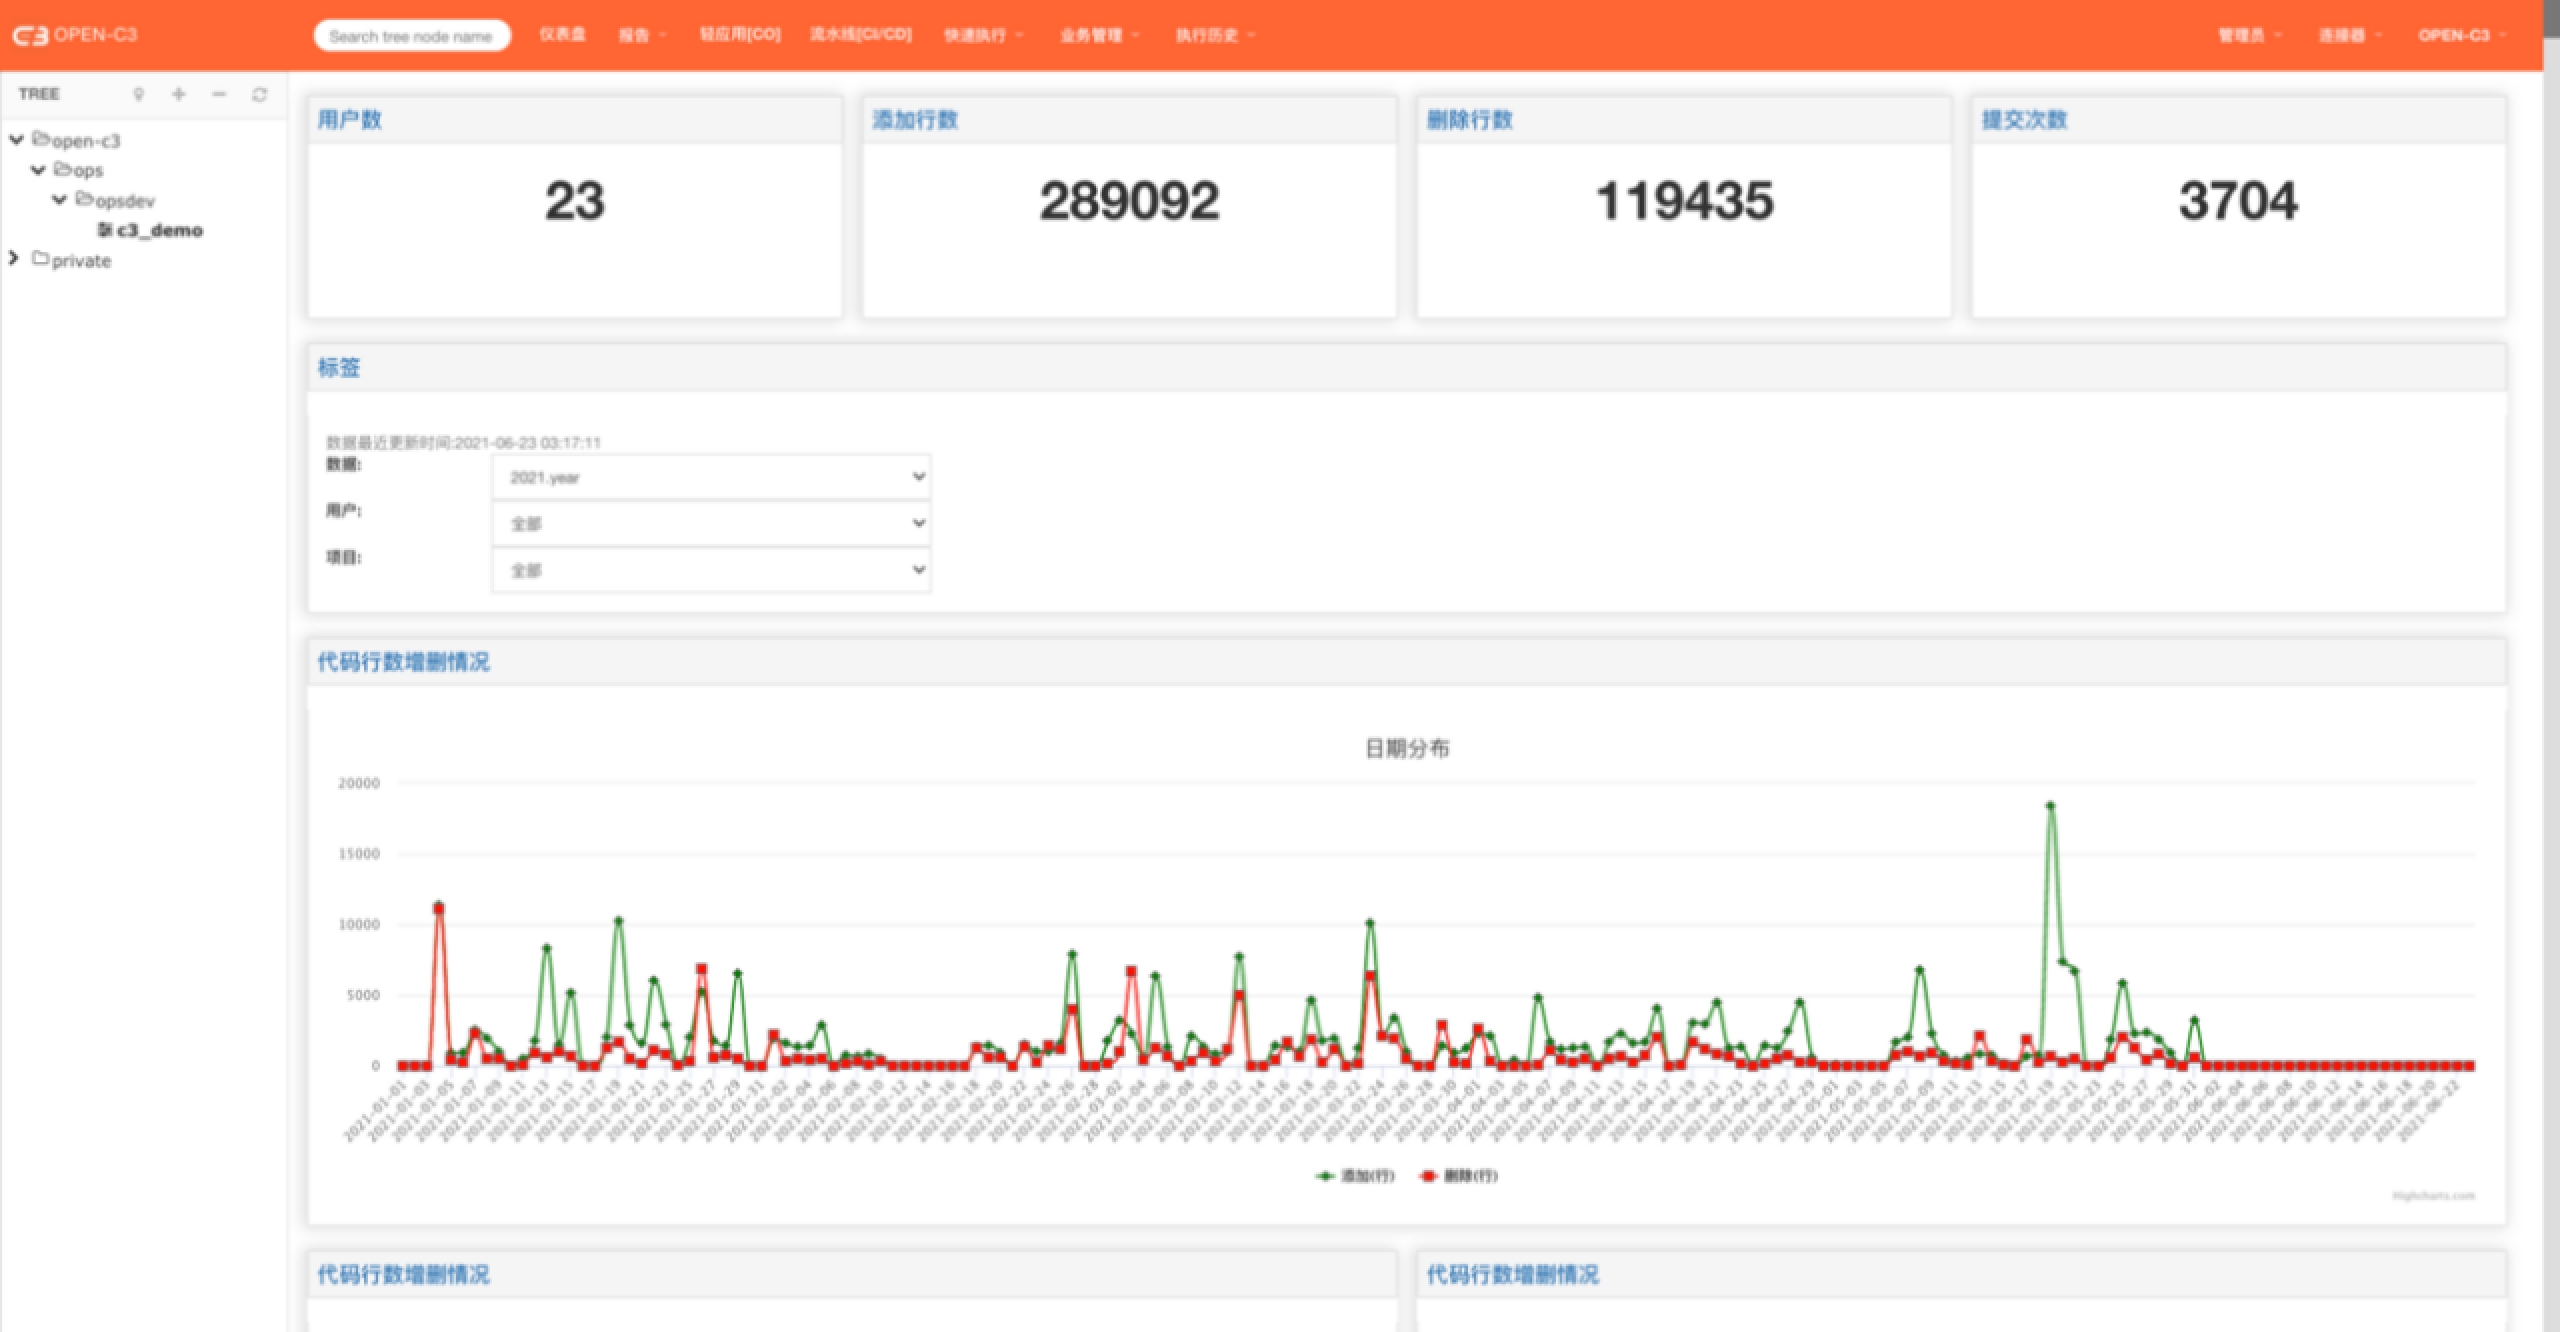
Task: Click the refresh icon in TREE header
Action: [260, 94]
